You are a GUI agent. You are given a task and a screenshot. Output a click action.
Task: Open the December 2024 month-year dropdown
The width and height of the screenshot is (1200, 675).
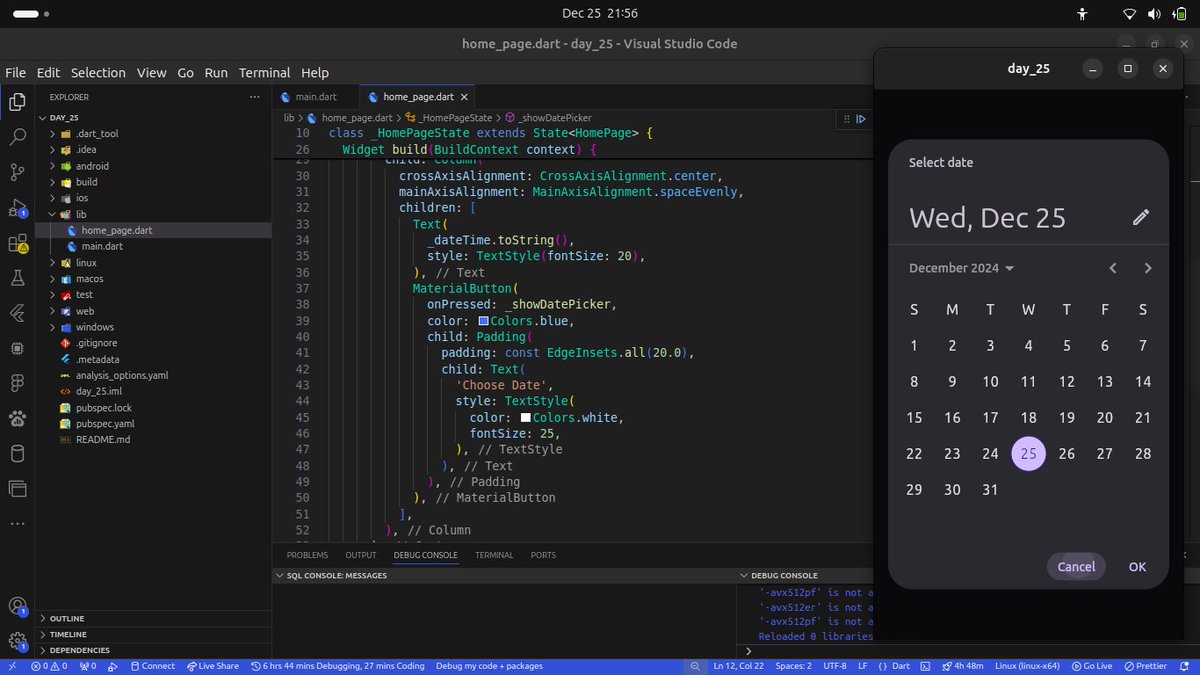pos(961,268)
